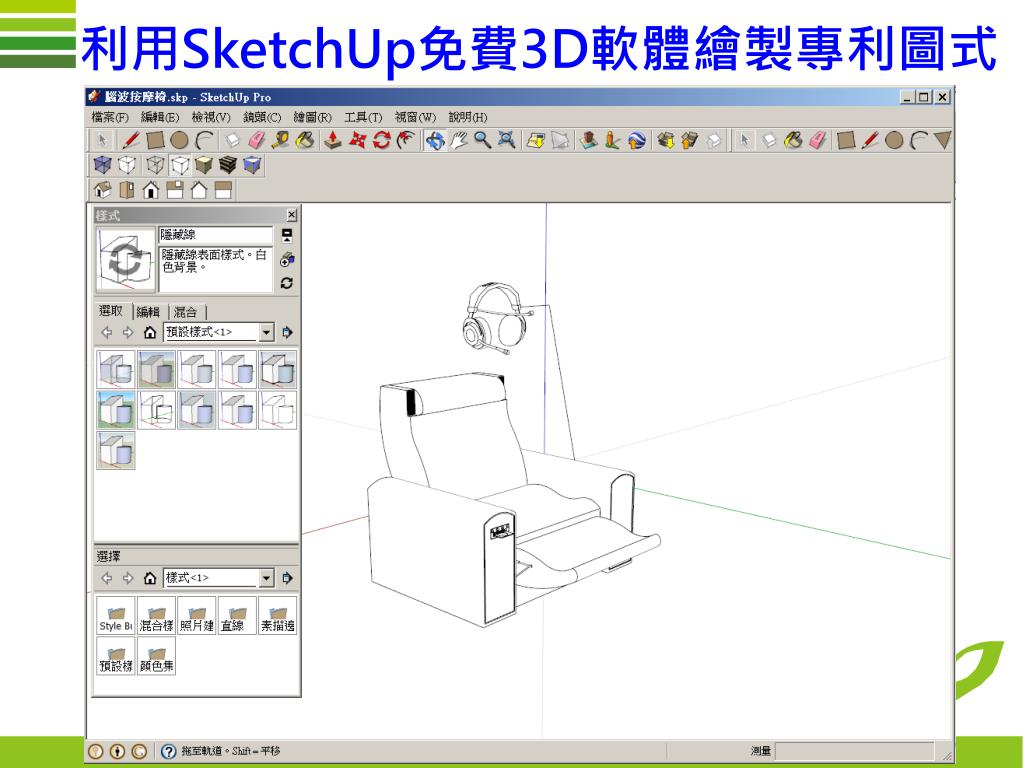This screenshot has height=768, width=1024.
Task: Open the 樣式<1> dropdown in lower pane
Action: (266, 578)
